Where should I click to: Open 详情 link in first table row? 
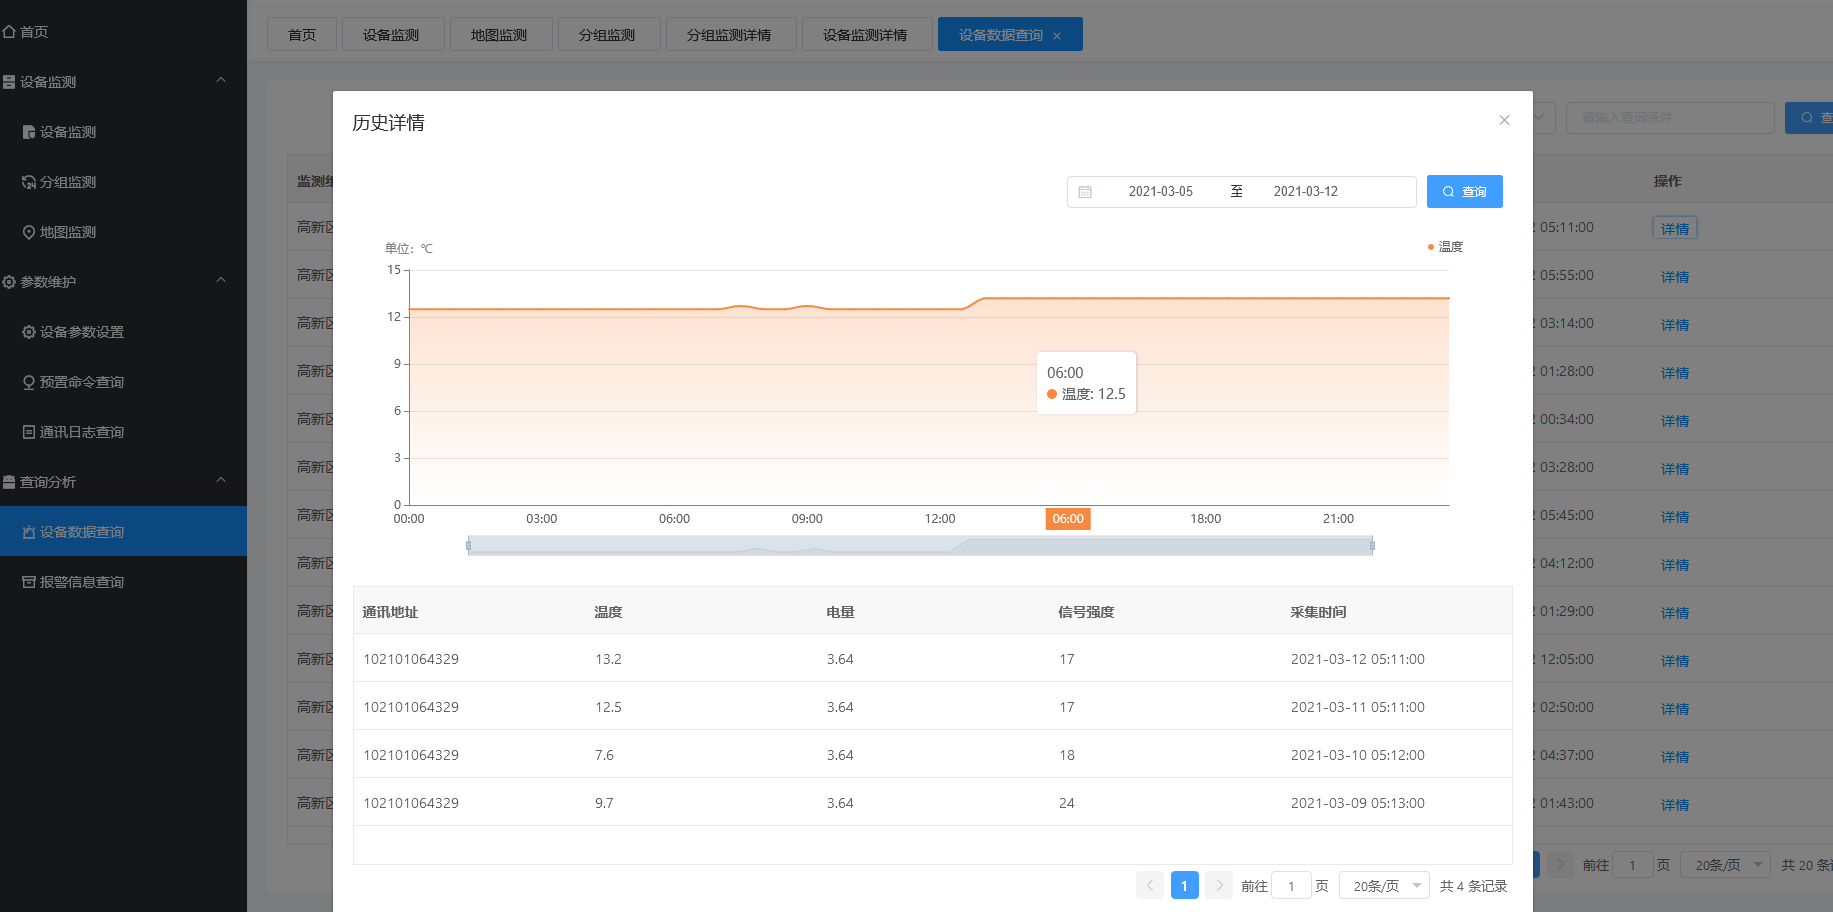click(x=1674, y=229)
